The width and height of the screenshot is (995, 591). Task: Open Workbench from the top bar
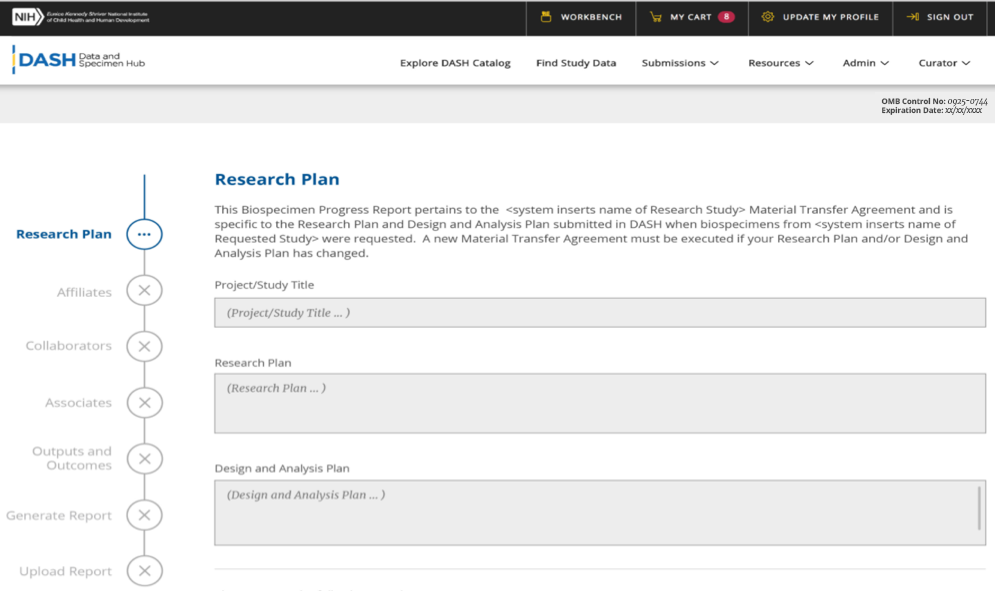[581, 17]
